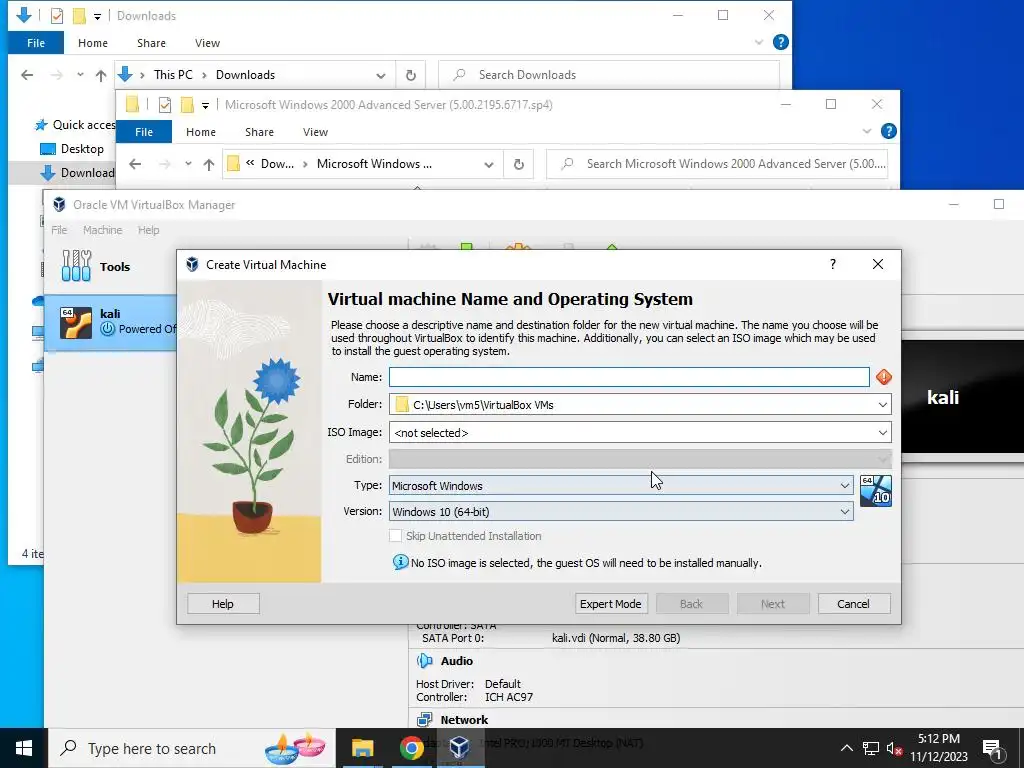Image resolution: width=1024 pixels, height=768 pixels.
Task: Open the notification center icon
Action: click(x=992, y=749)
